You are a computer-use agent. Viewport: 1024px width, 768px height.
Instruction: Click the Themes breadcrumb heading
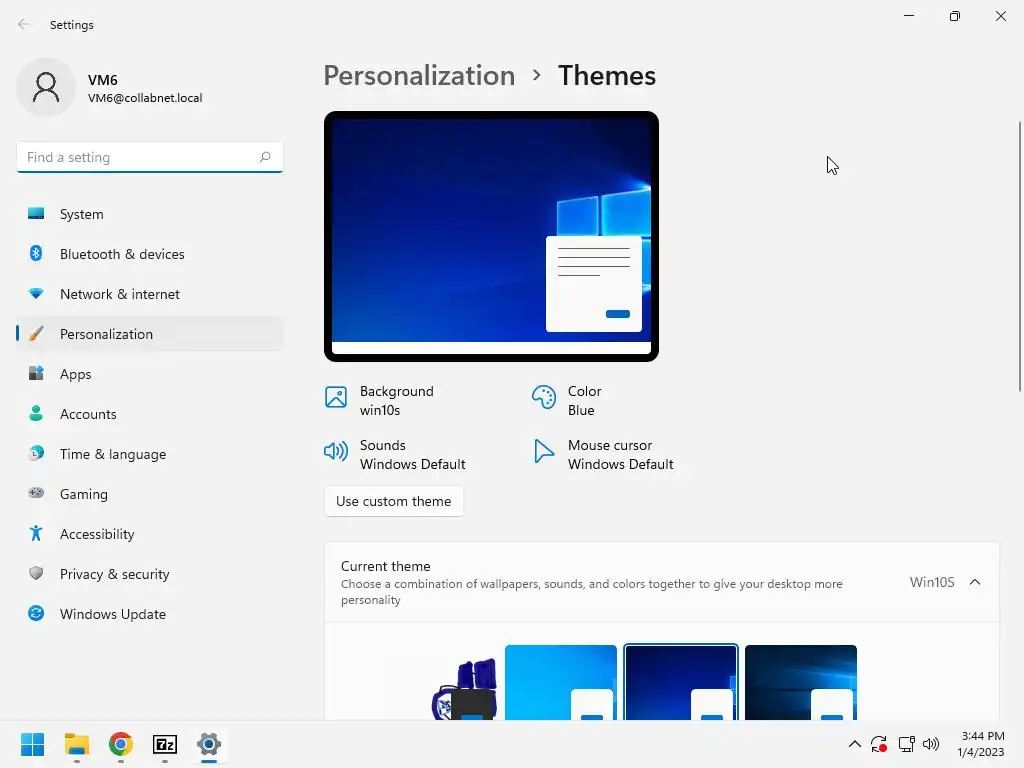[607, 76]
